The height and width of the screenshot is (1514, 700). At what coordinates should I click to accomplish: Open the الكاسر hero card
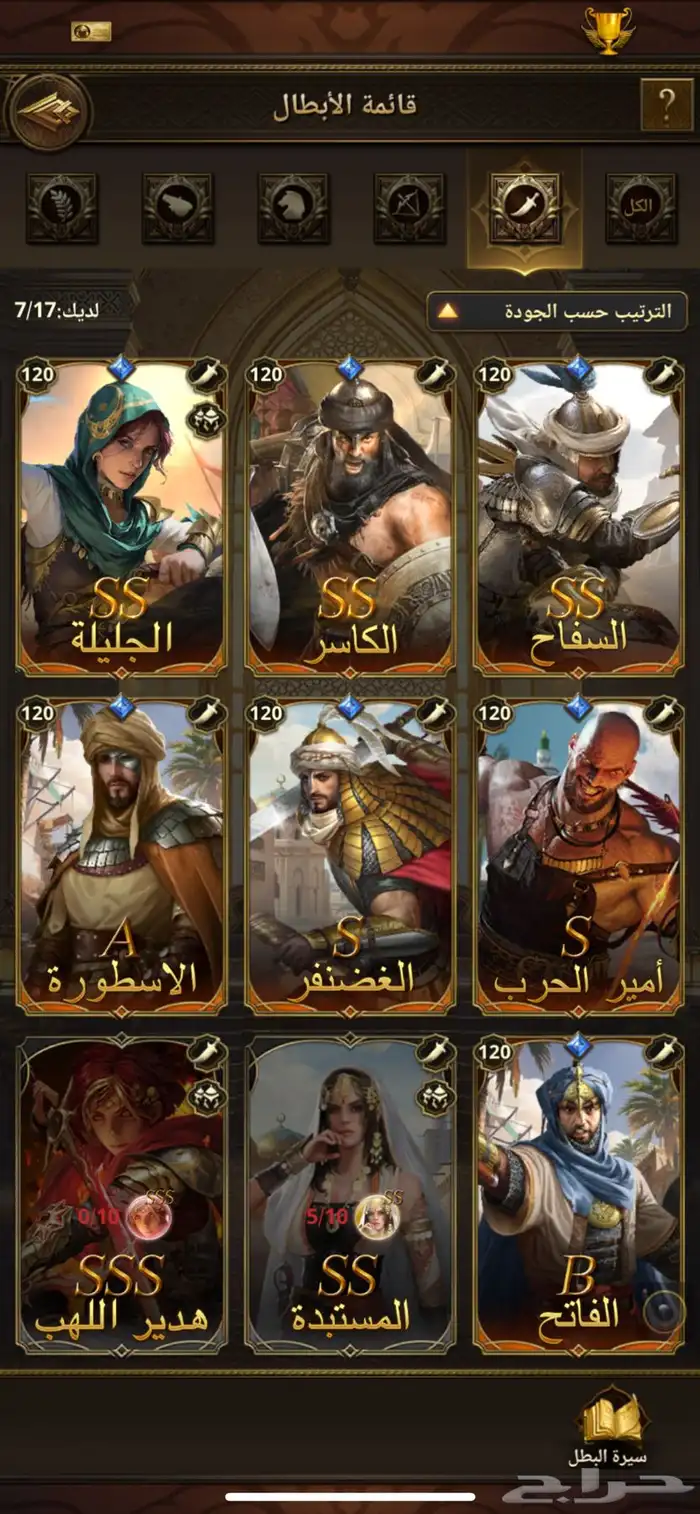coord(350,518)
